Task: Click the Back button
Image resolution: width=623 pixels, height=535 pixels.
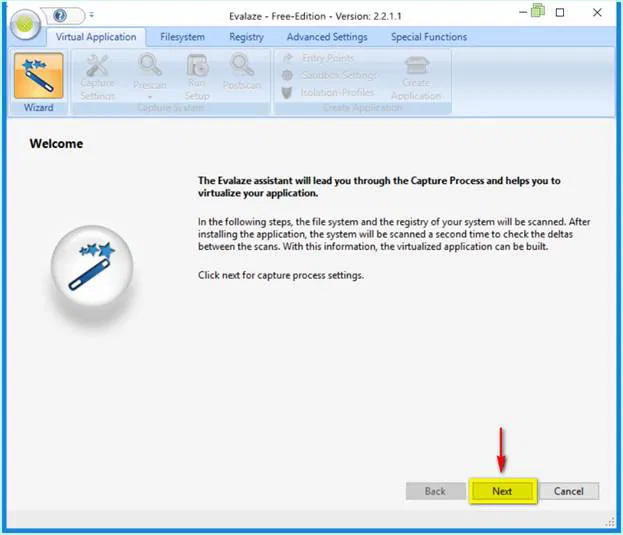Action: 435,491
